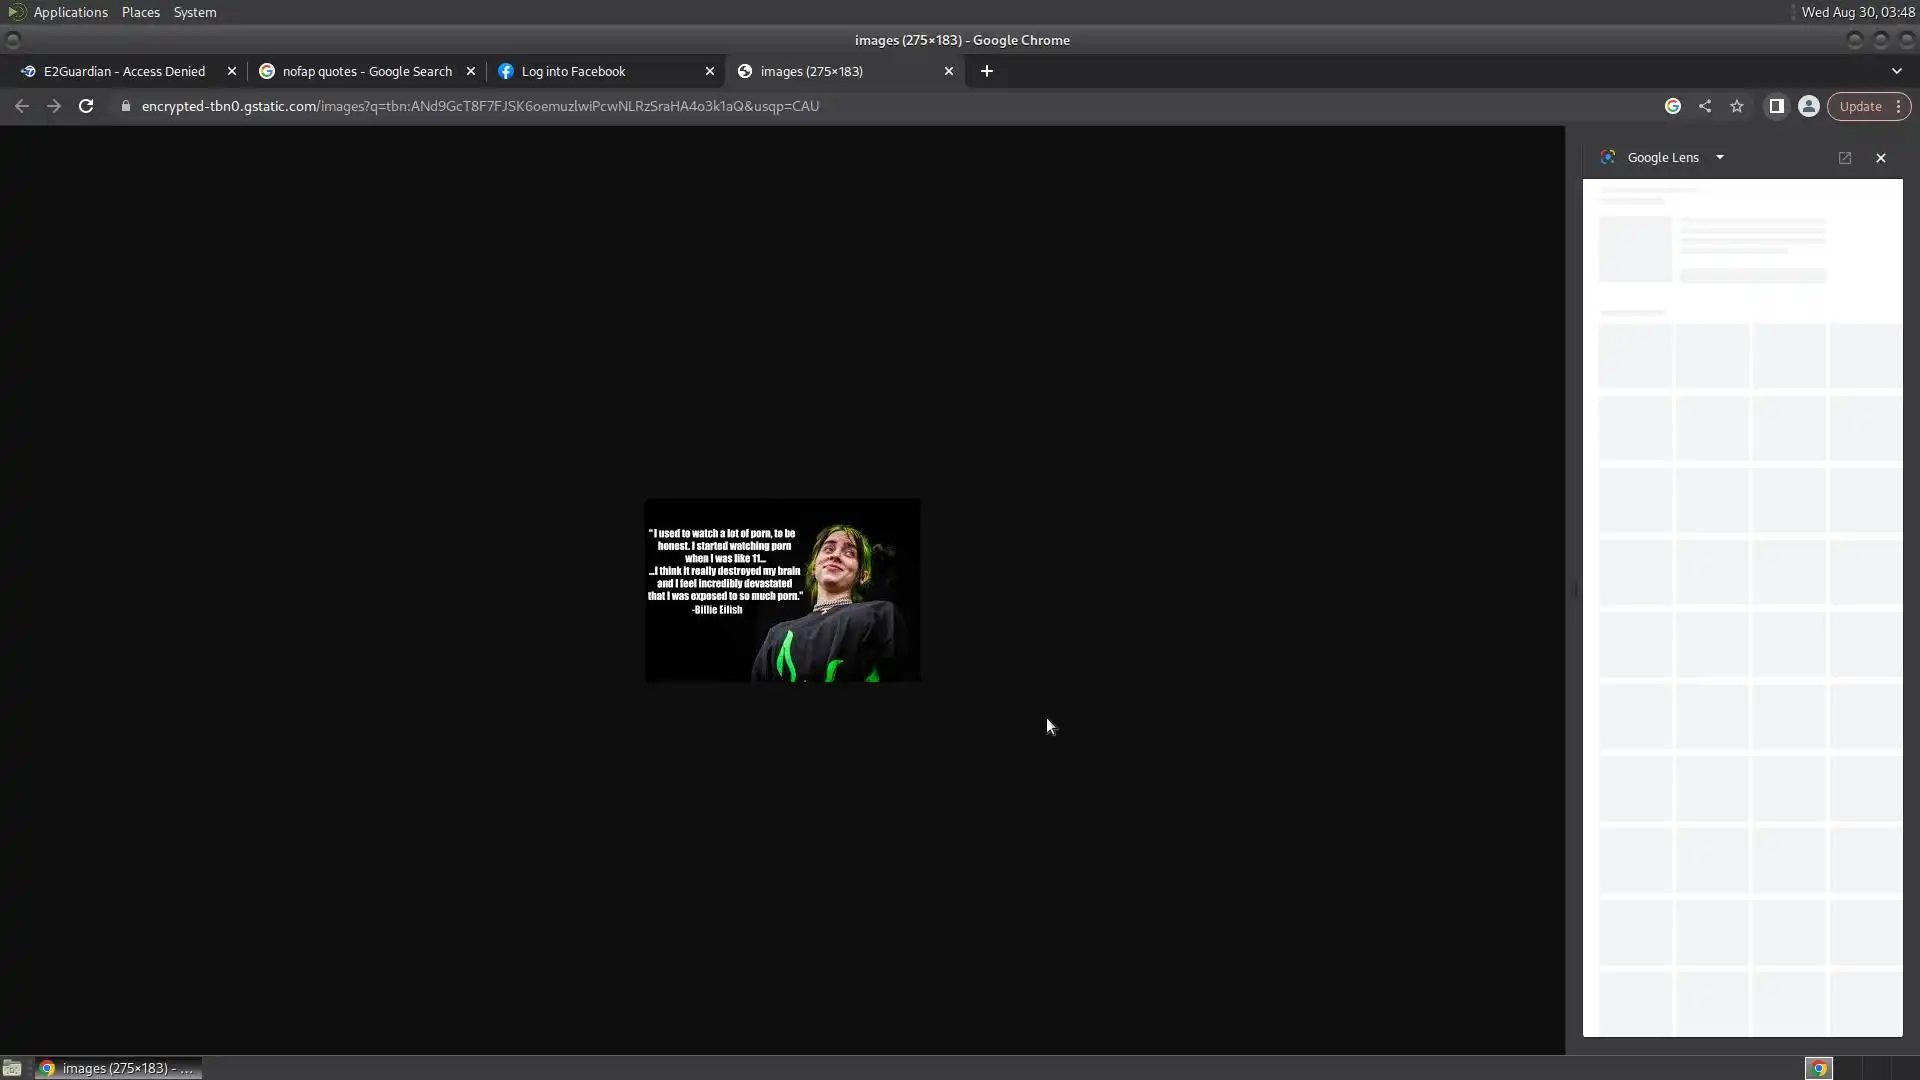The image size is (1920, 1080).
Task: Toggle the side panel icon
Action: (1776, 106)
